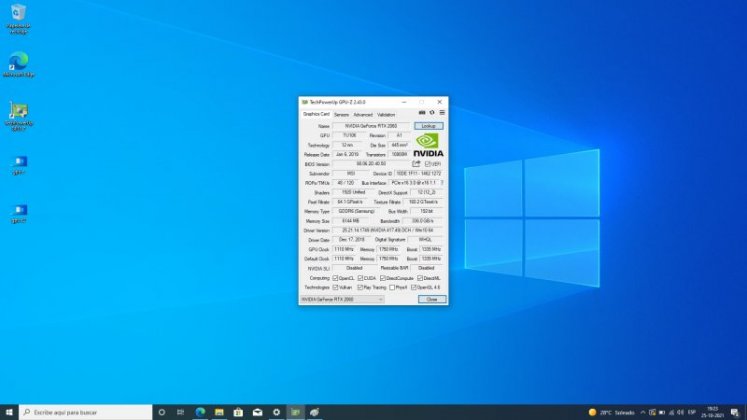Open the GPU selection dropdown at bottom

(342, 300)
